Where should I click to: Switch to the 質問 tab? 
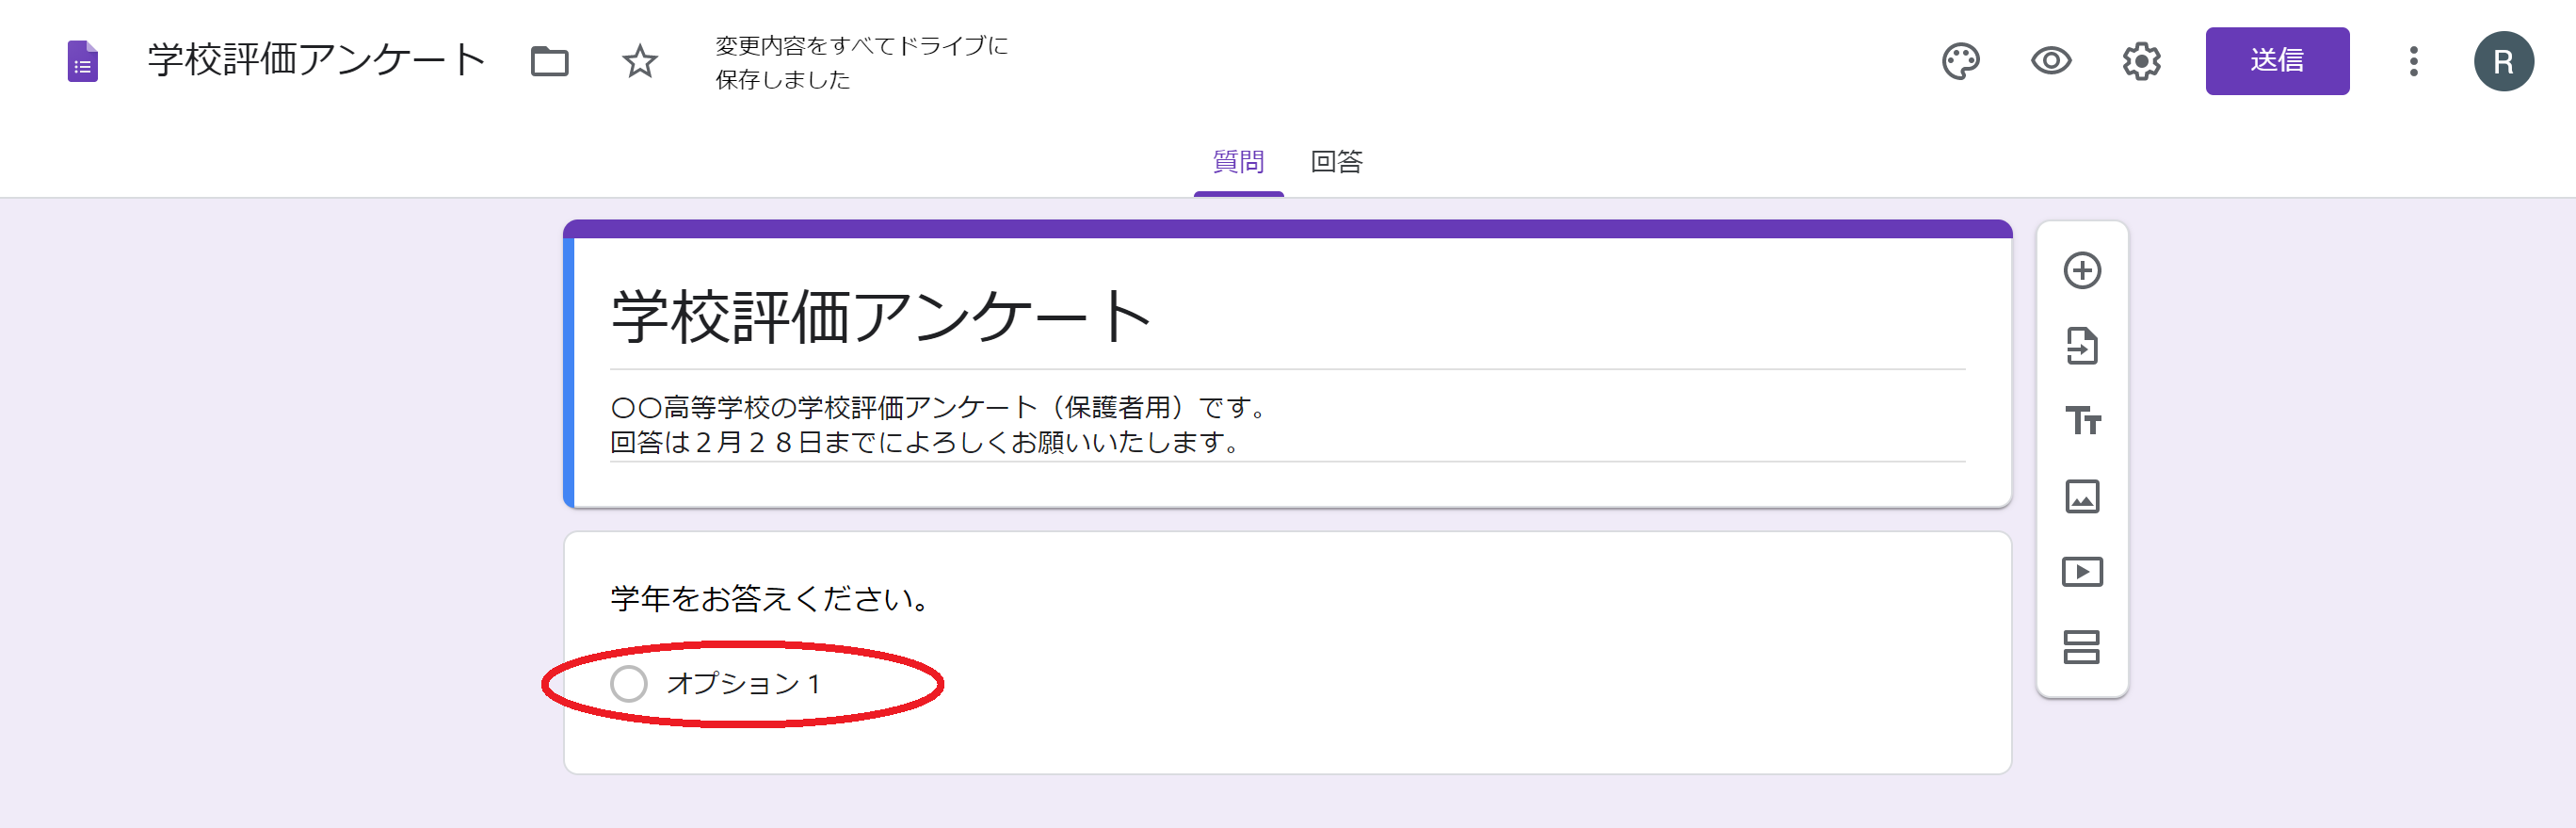[x=1238, y=161]
